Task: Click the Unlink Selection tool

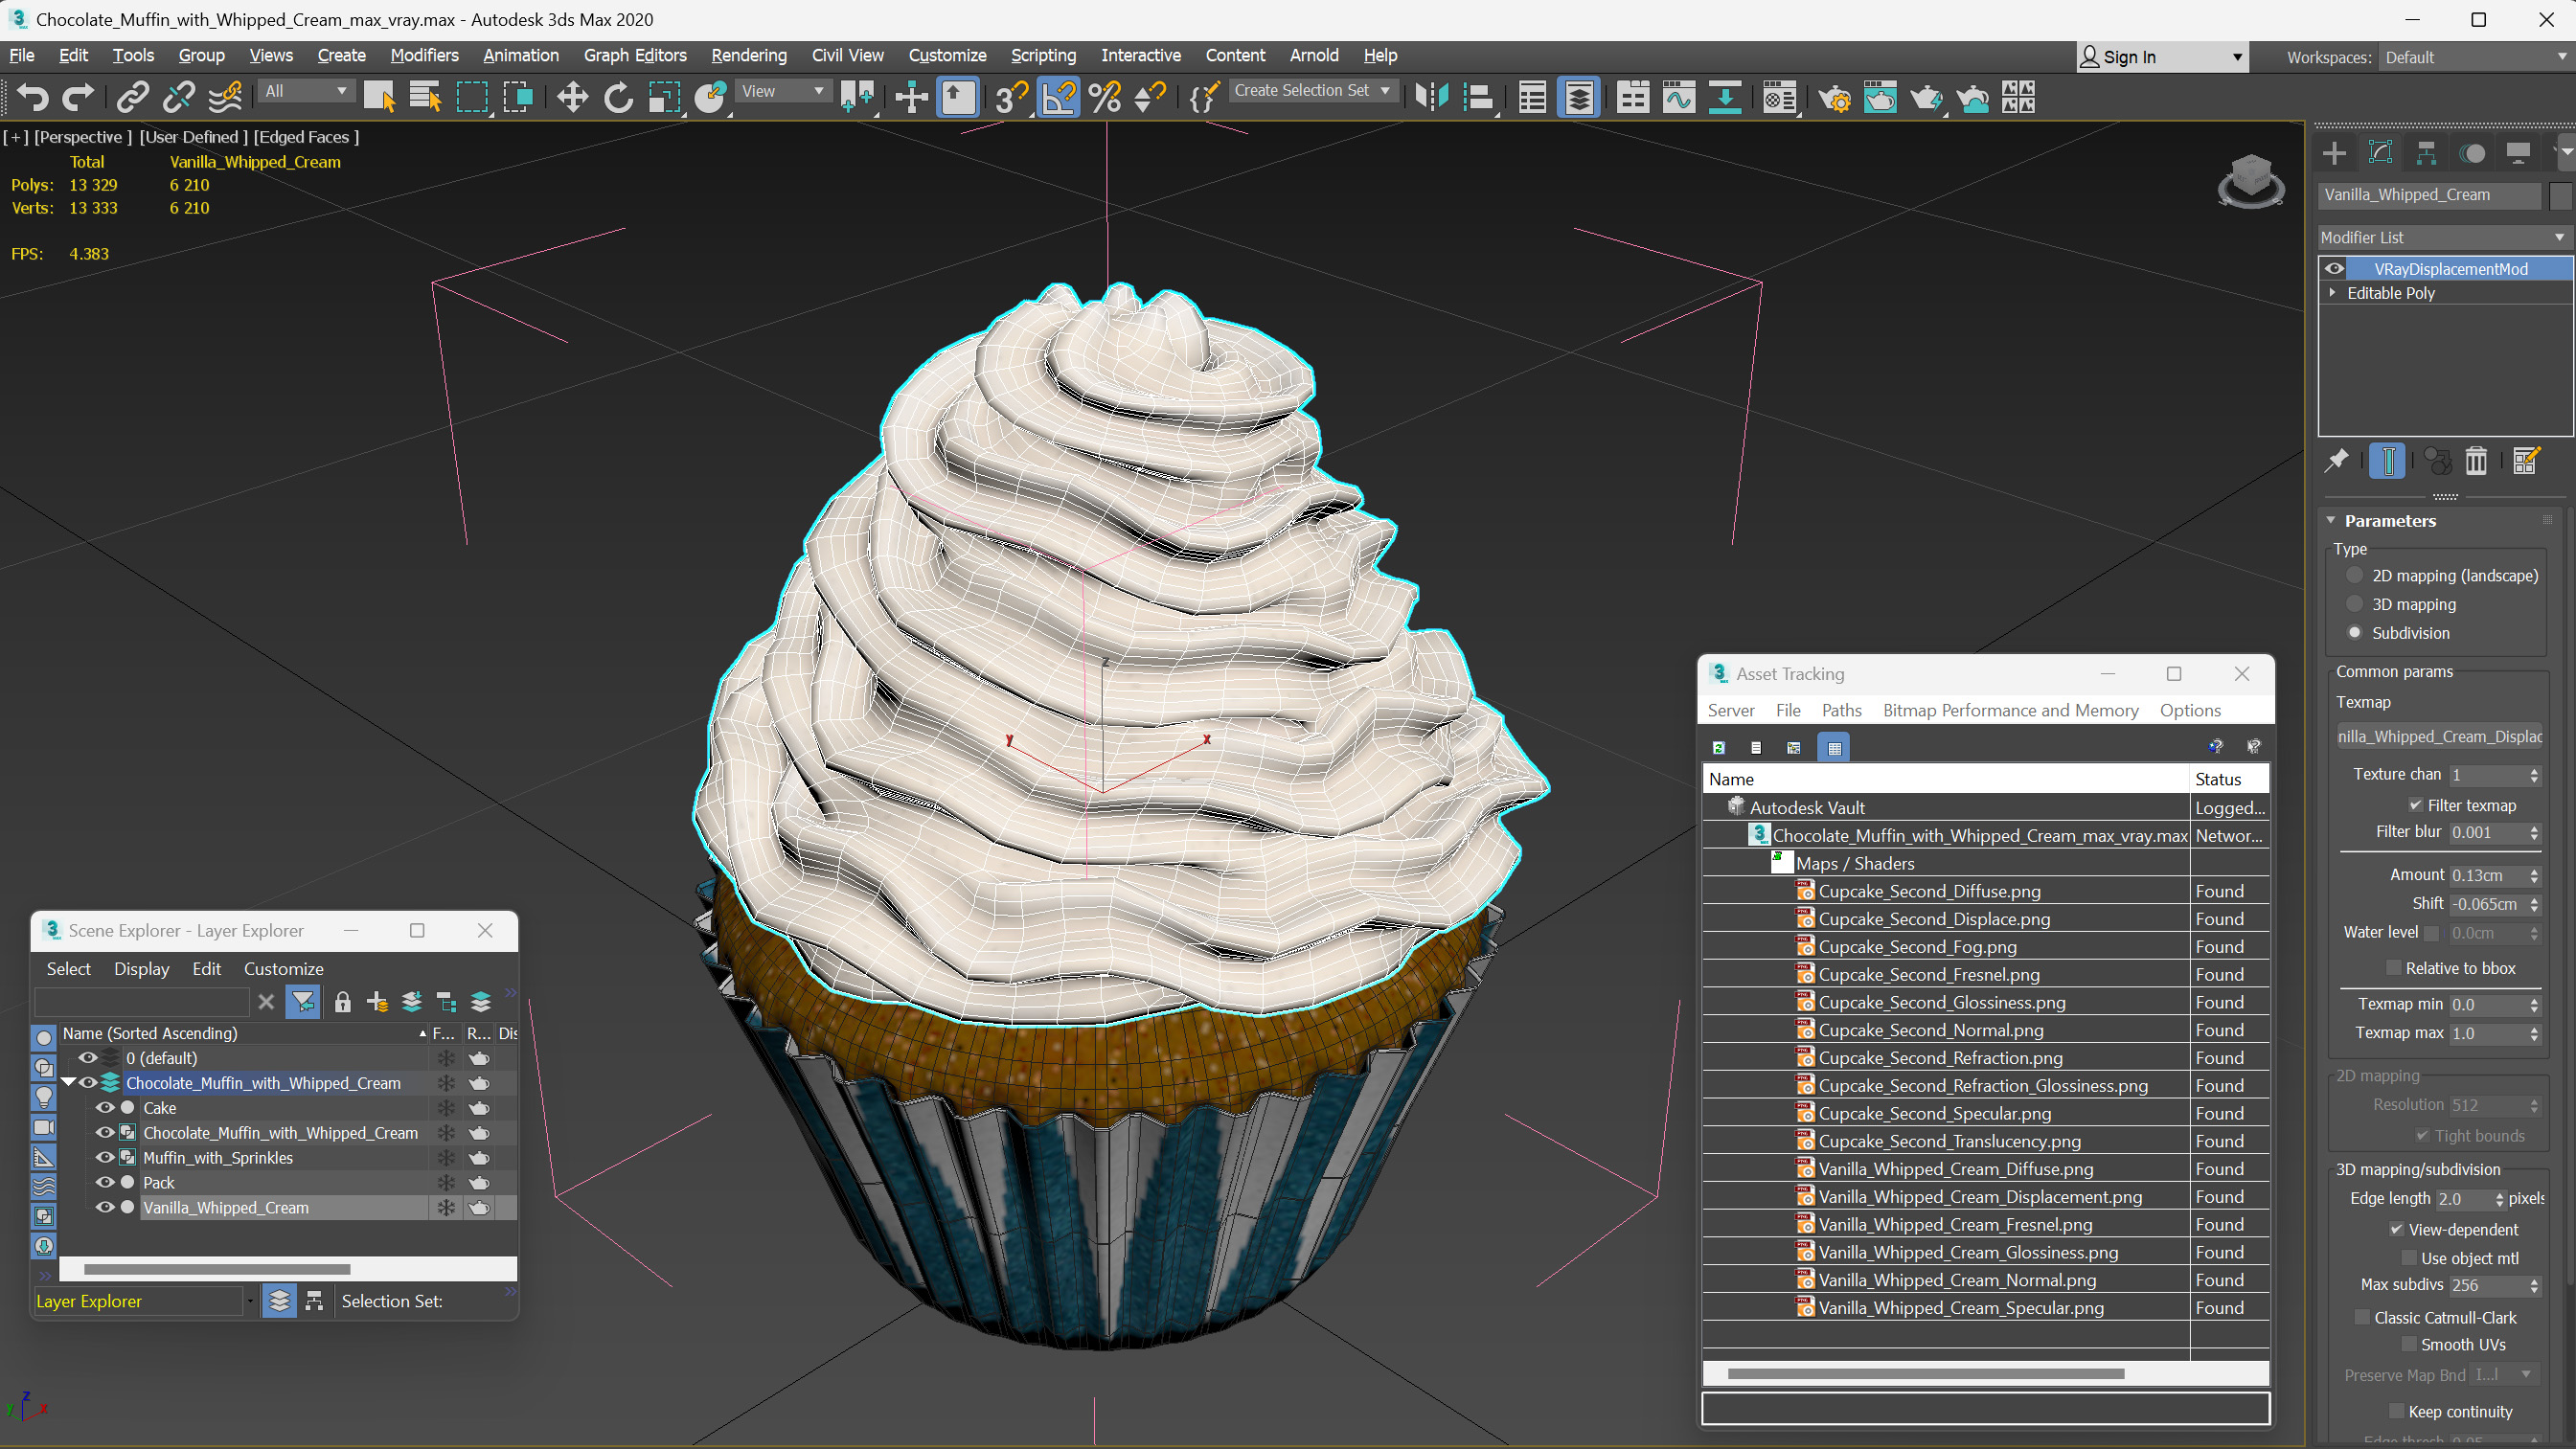Action: pyautogui.click(x=179, y=97)
